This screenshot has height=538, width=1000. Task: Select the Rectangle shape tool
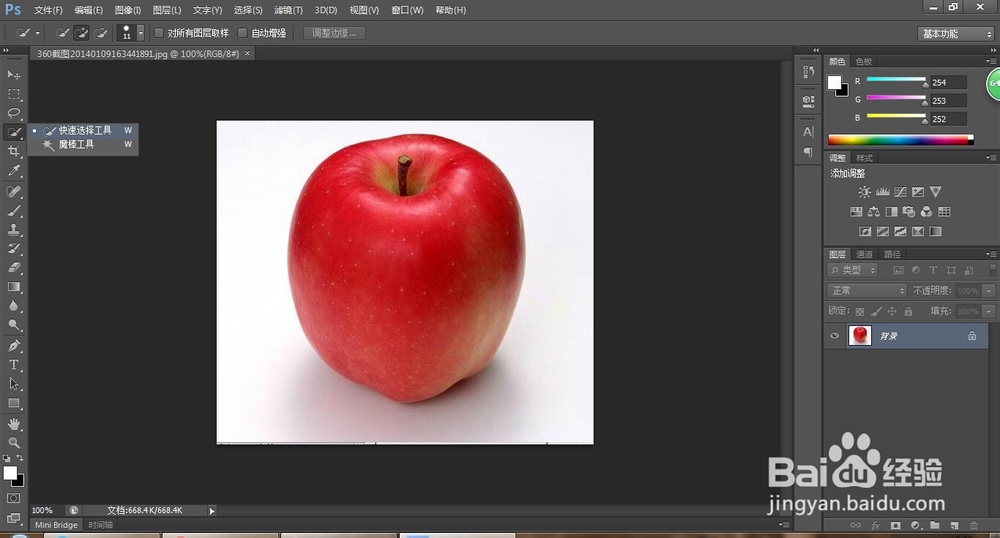[13, 404]
